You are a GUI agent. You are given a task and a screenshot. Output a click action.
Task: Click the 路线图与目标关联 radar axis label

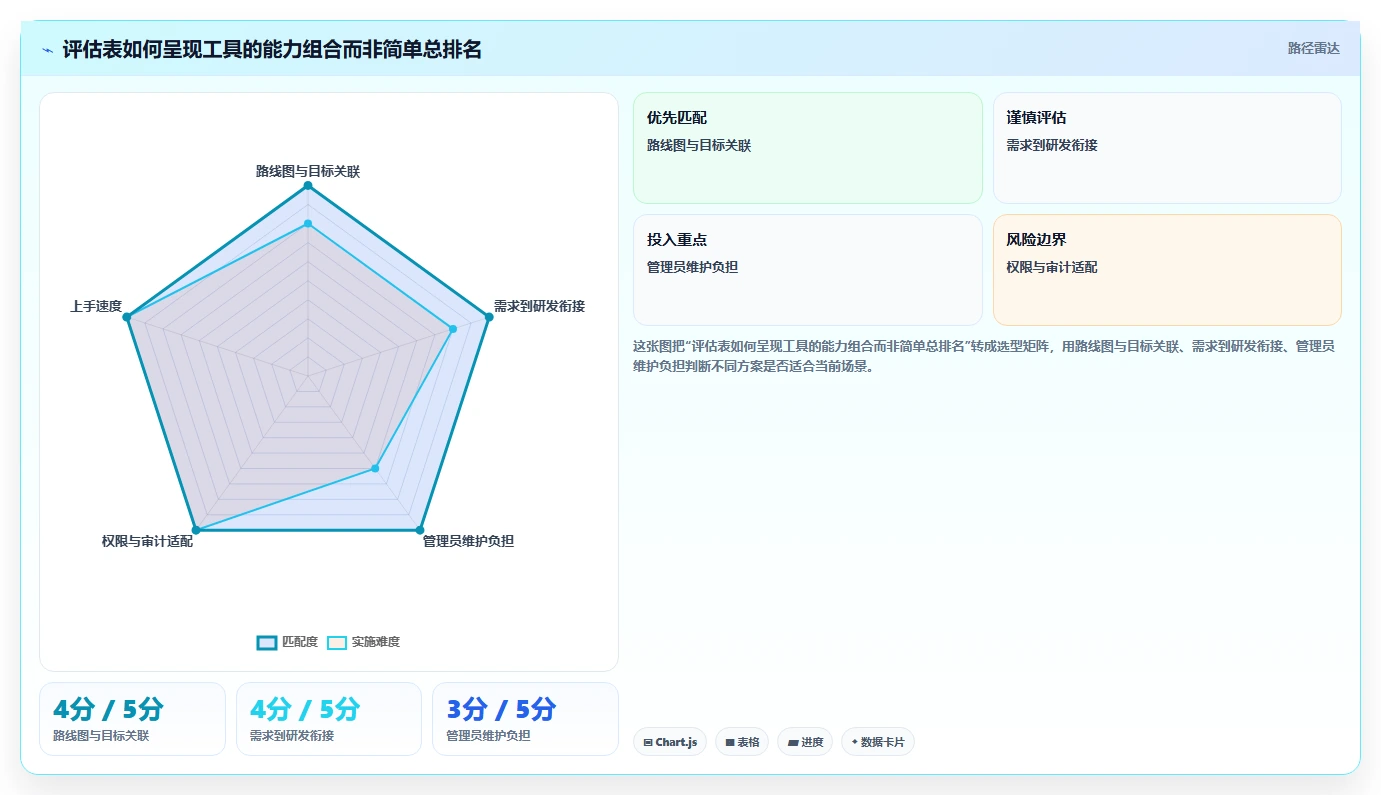click(x=308, y=171)
